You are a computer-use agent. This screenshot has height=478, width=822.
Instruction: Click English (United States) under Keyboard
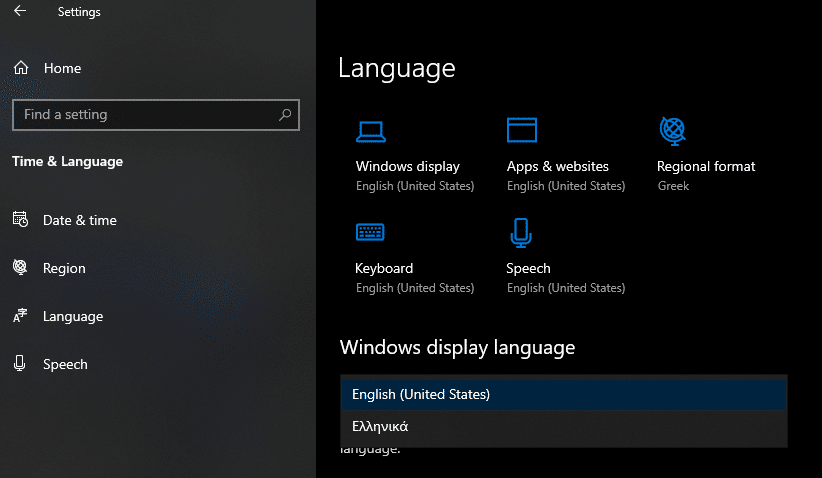[415, 288]
